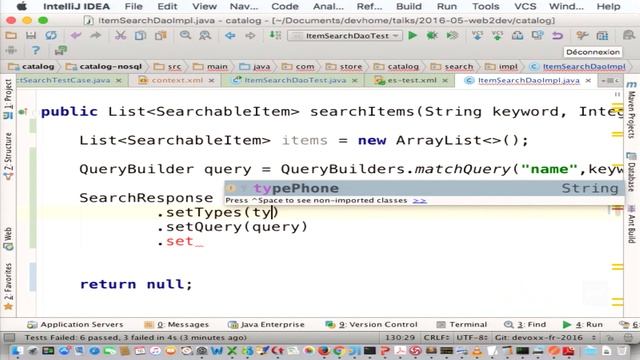Open the editor tabs overflow list
640x360 pixels.
[x=610, y=81]
